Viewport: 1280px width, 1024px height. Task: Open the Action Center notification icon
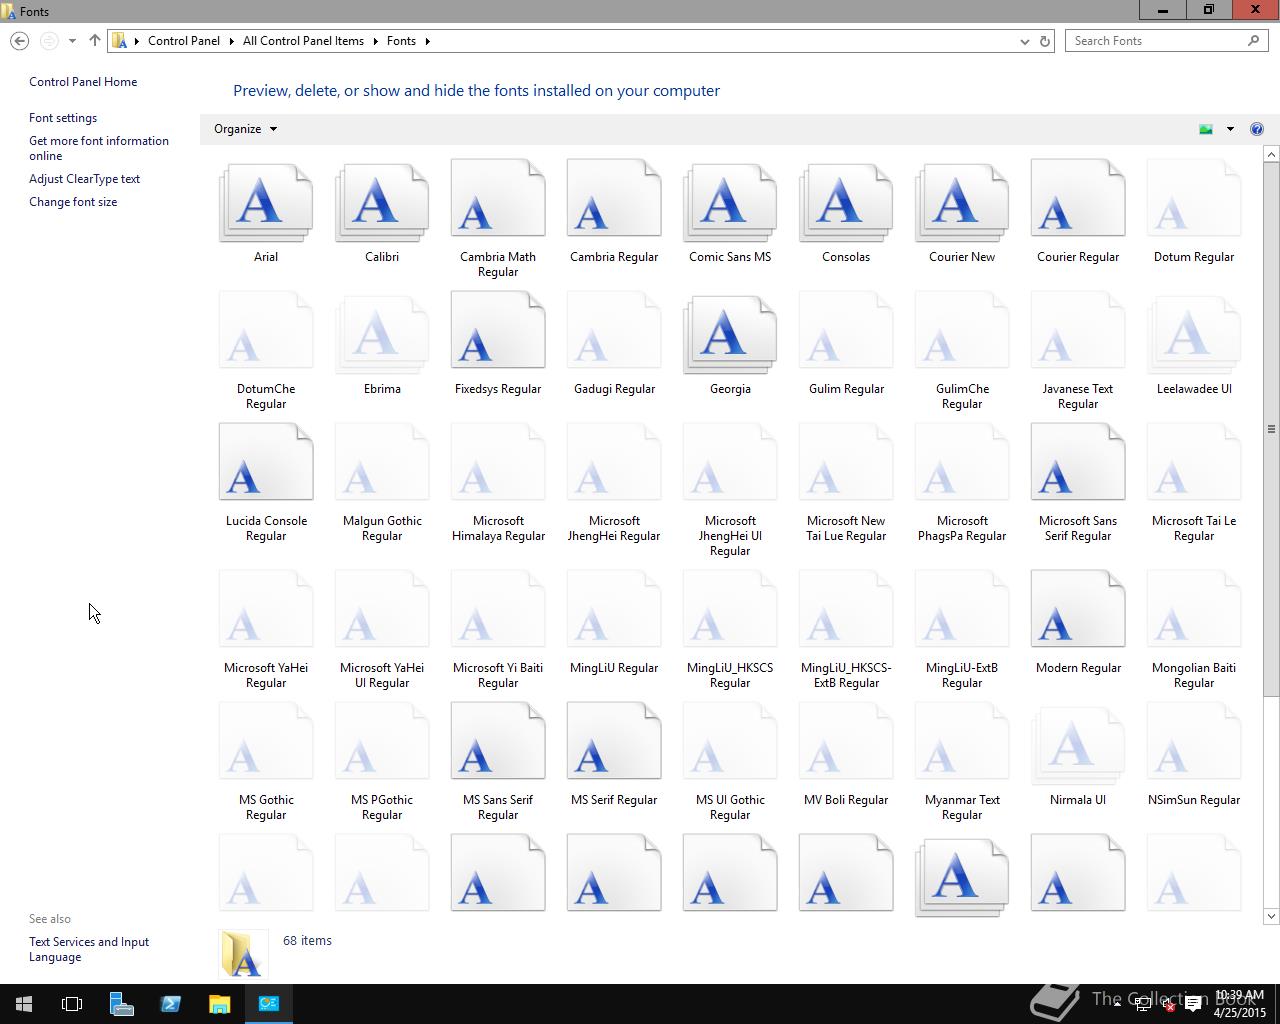pos(1193,1004)
